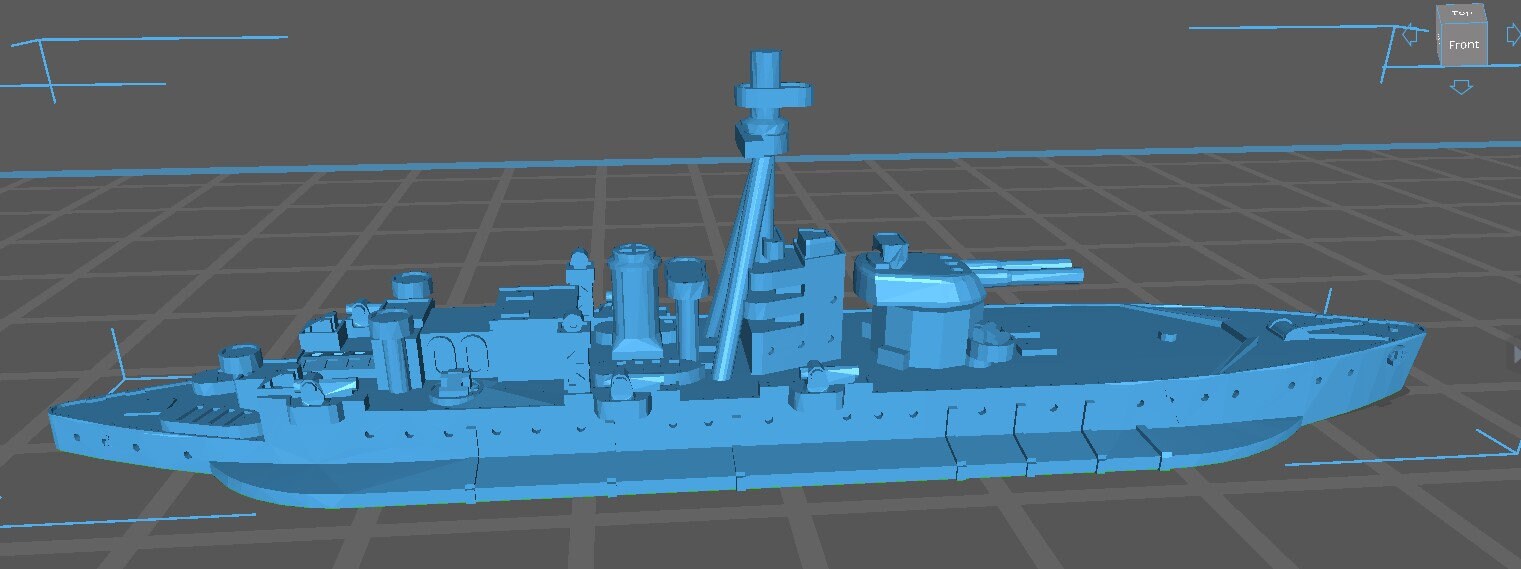This screenshot has height=569, width=1521.
Task: Click the Top face of the view cube
Action: (x=1461, y=12)
